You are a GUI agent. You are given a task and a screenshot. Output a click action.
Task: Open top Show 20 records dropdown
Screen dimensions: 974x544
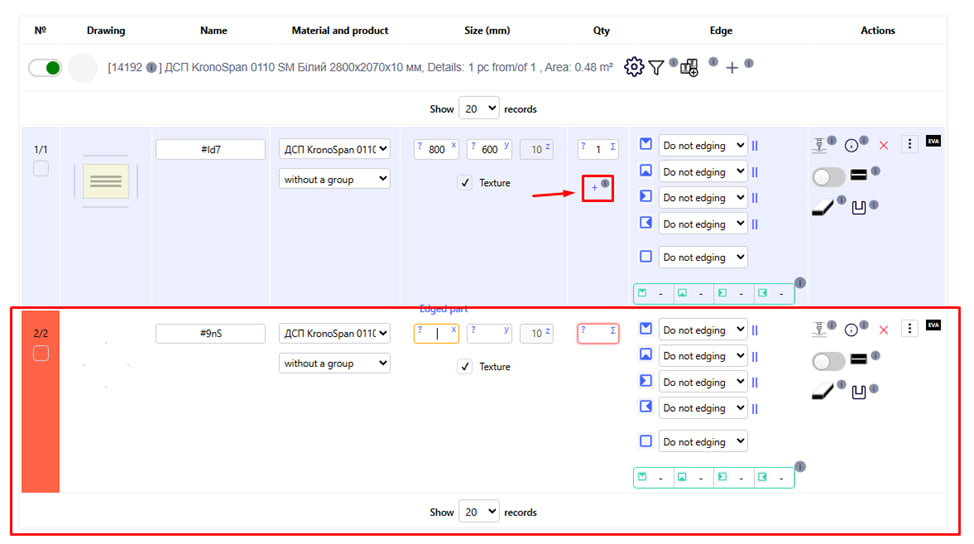tap(478, 109)
